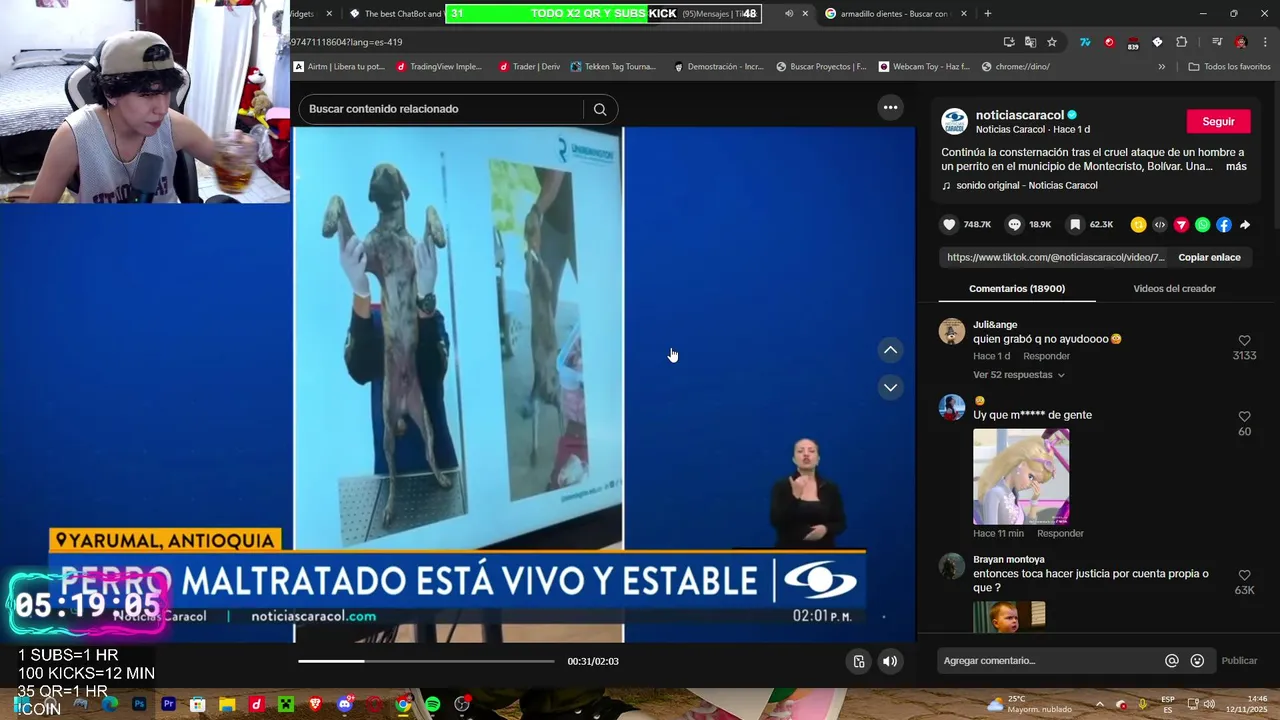Open Brave browser from the taskbar
Viewport: 1280px width, 720px height.
click(x=315, y=704)
